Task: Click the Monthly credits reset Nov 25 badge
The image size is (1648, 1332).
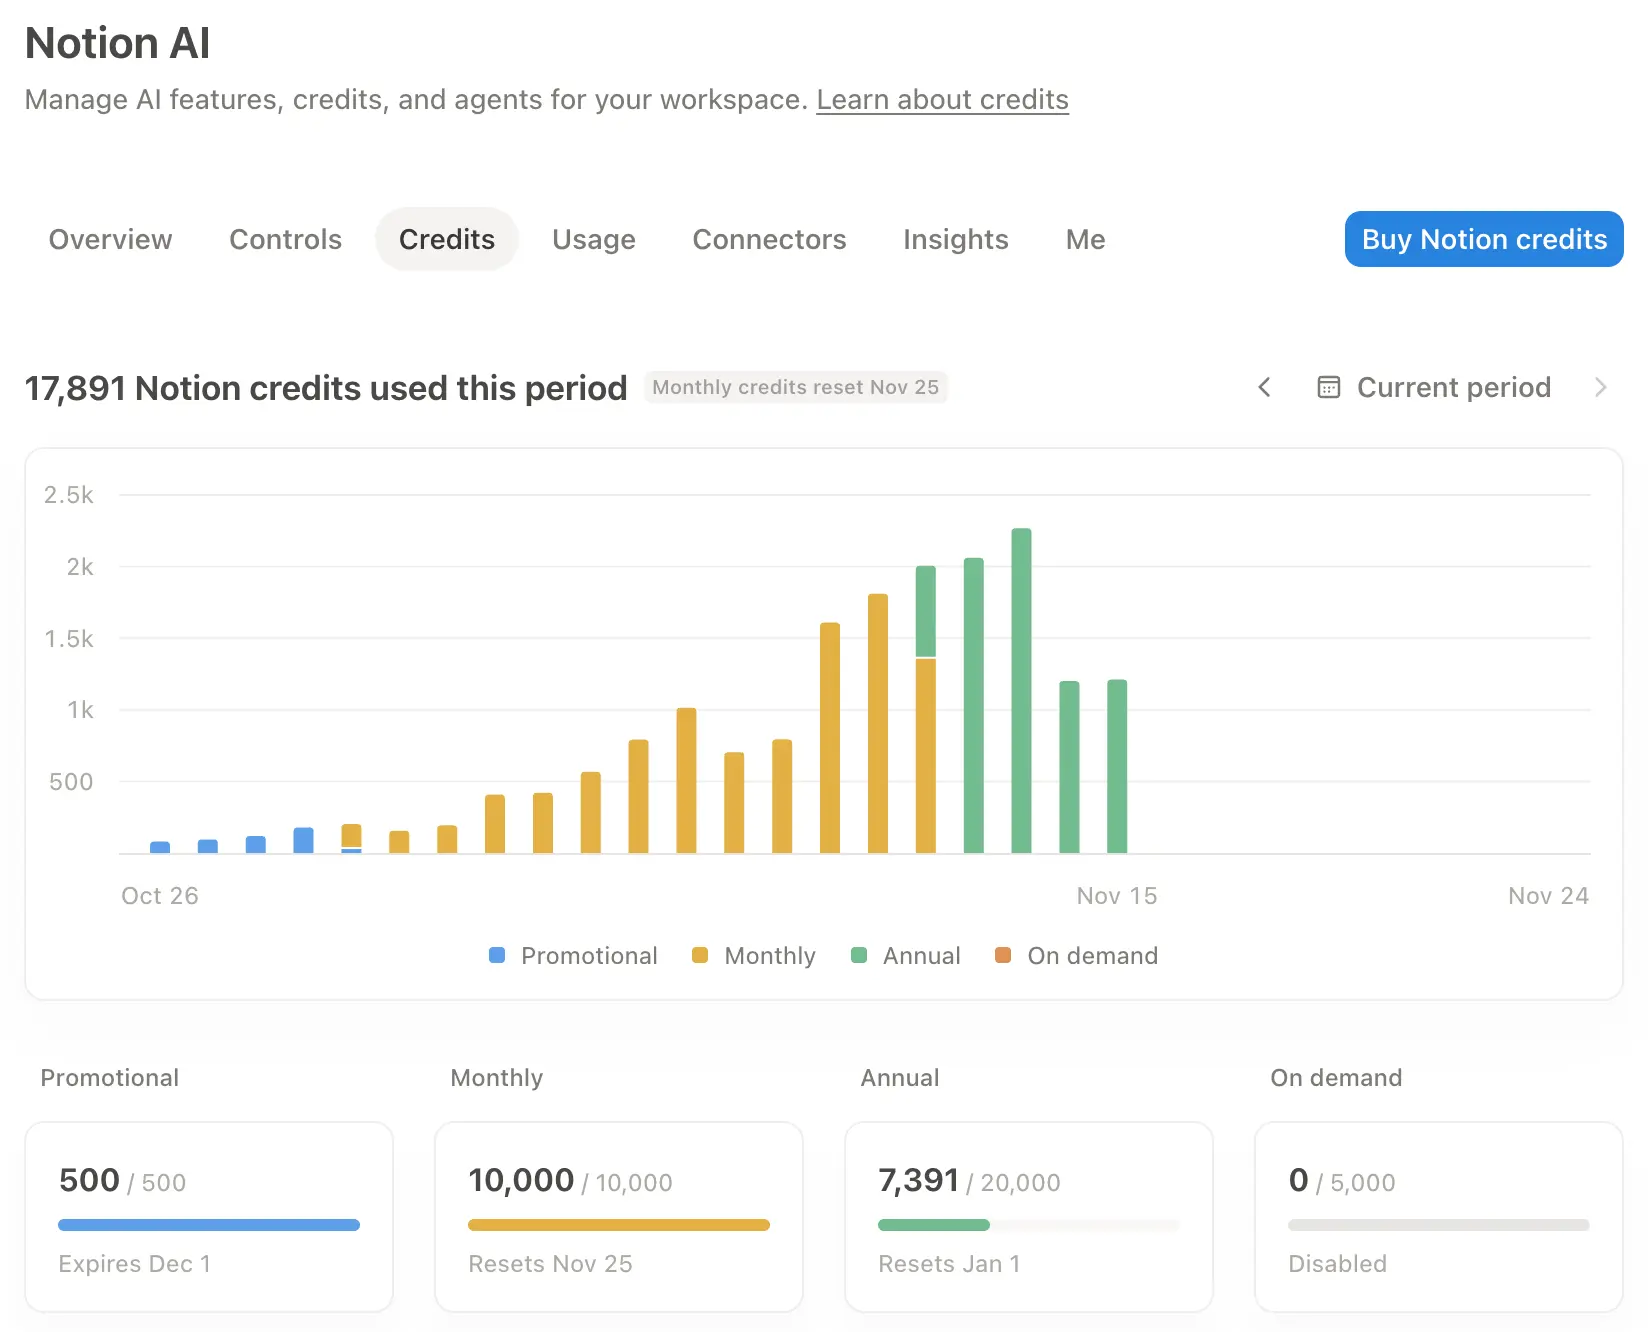Action: [x=795, y=387]
